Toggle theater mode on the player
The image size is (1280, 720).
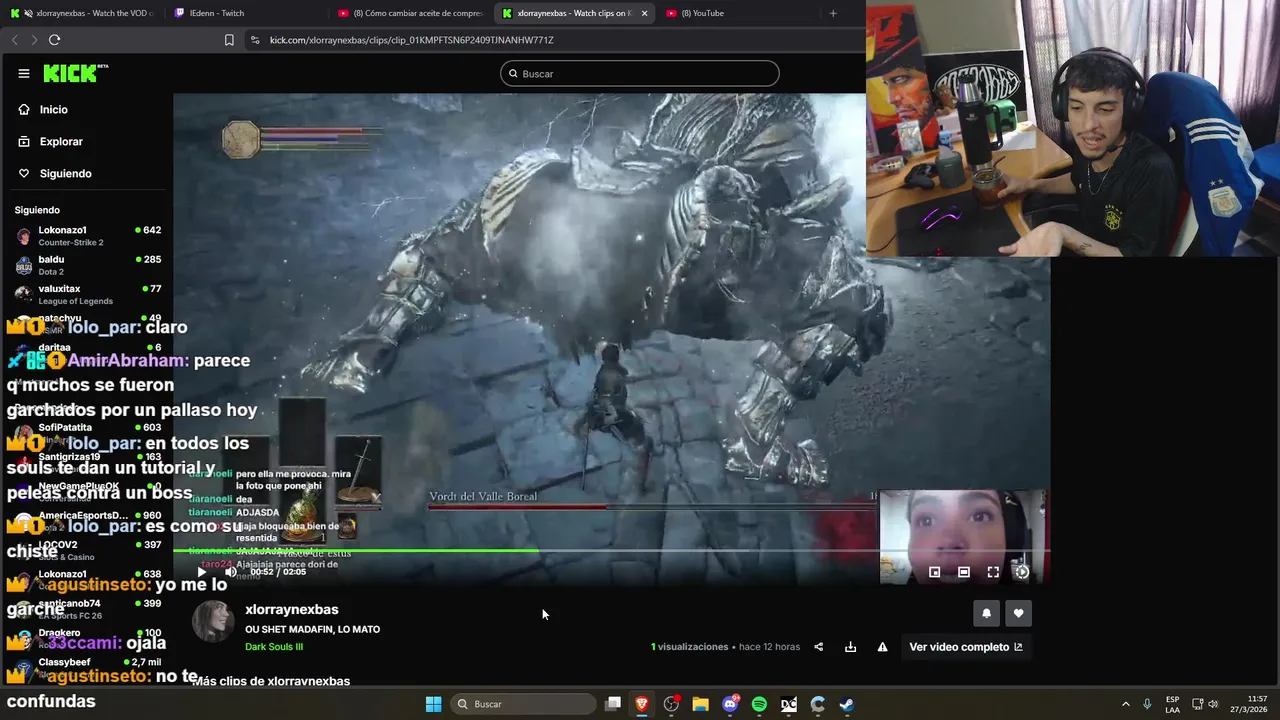pos(963,572)
